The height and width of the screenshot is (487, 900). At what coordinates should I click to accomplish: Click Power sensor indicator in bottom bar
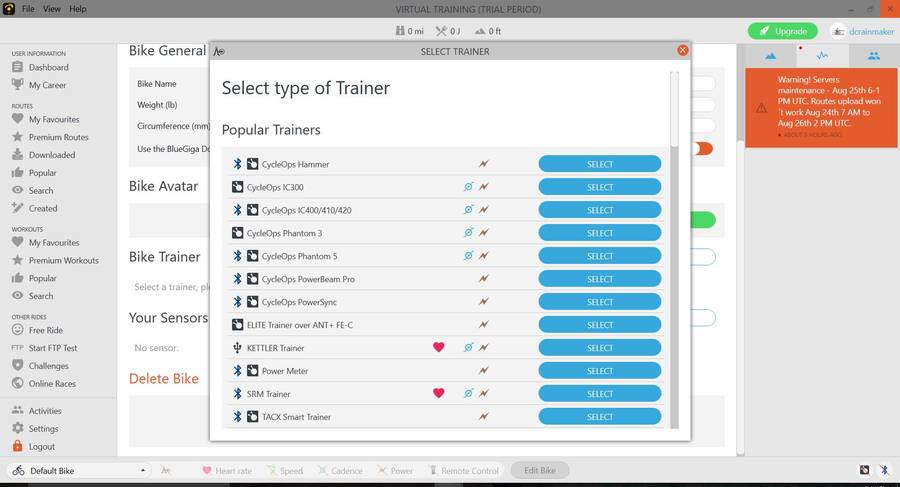tap(395, 470)
